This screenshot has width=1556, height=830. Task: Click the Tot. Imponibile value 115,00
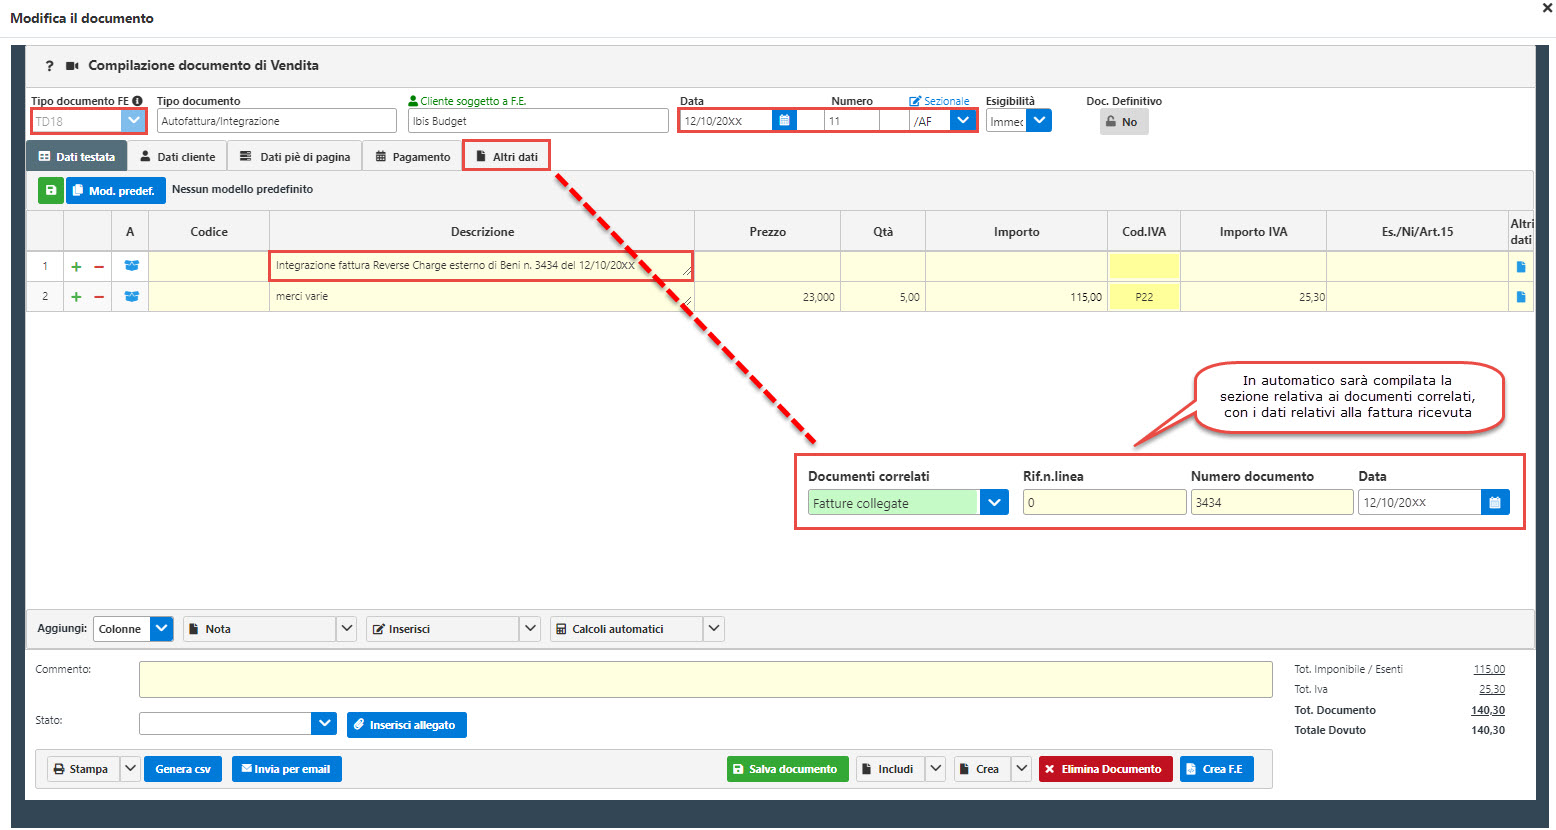point(1489,670)
